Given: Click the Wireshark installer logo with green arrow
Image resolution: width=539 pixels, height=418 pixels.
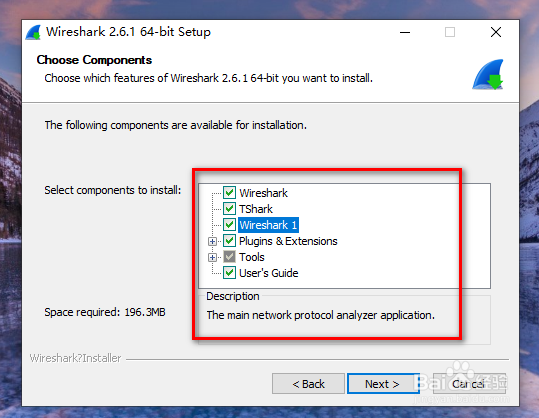Looking at the screenshot, I should point(488,75).
